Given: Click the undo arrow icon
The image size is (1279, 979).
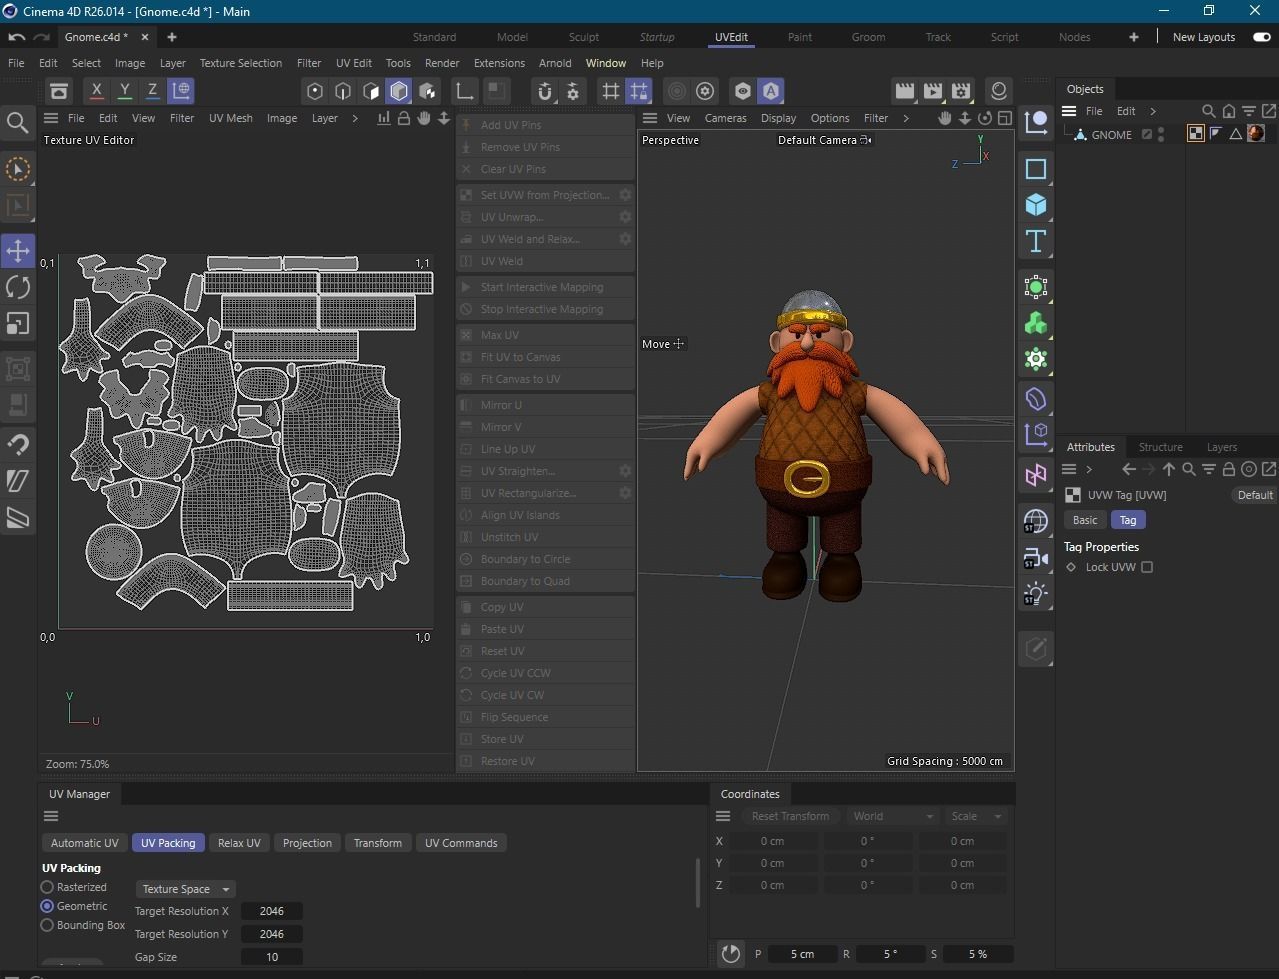Looking at the screenshot, I should coord(16,37).
